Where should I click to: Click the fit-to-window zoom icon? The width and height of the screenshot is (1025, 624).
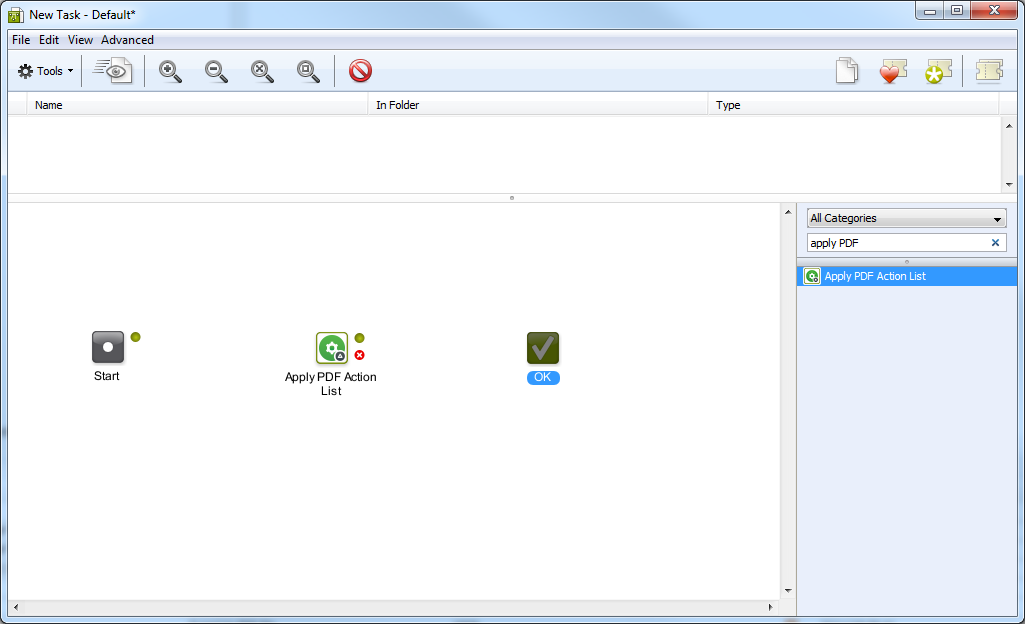[x=308, y=71]
